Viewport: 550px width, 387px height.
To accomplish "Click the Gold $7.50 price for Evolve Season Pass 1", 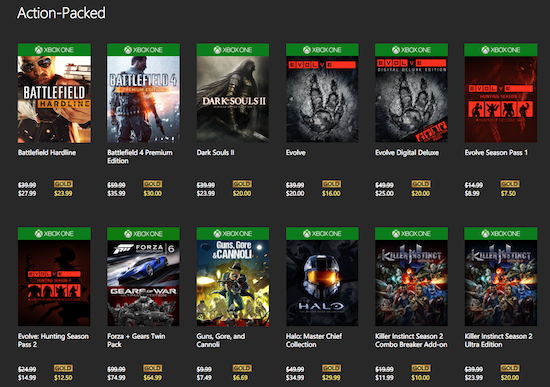I will 508,193.
